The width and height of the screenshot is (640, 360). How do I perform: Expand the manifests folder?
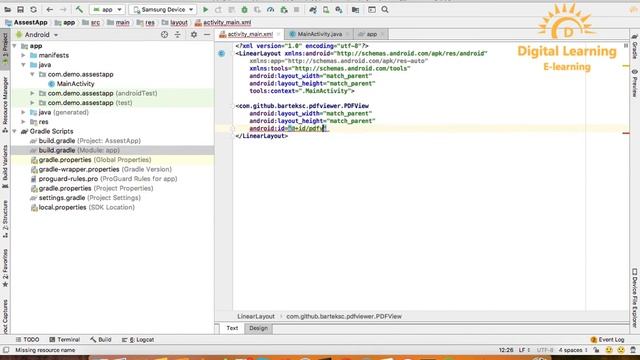click(x=24, y=55)
